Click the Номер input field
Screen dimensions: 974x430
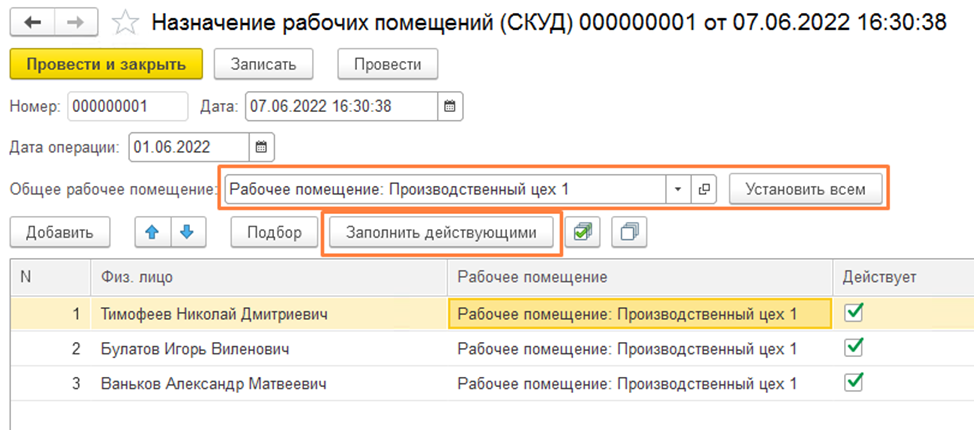pos(127,105)
